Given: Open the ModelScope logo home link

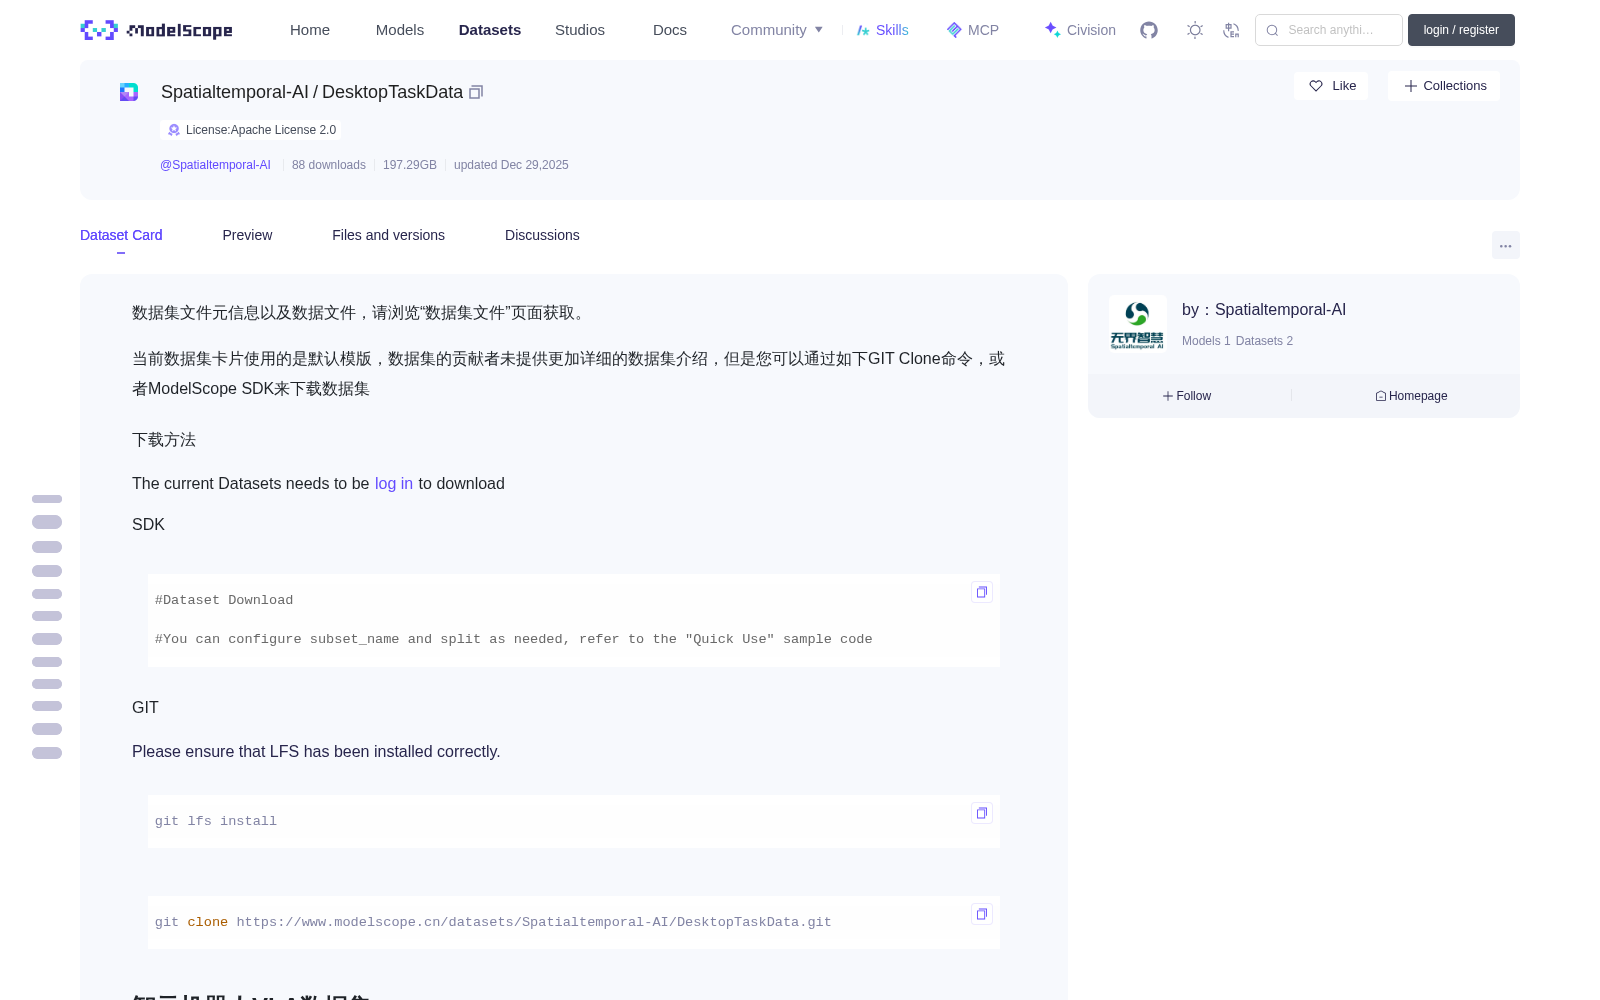Looking at the screenshot, I should coord(156,30).
